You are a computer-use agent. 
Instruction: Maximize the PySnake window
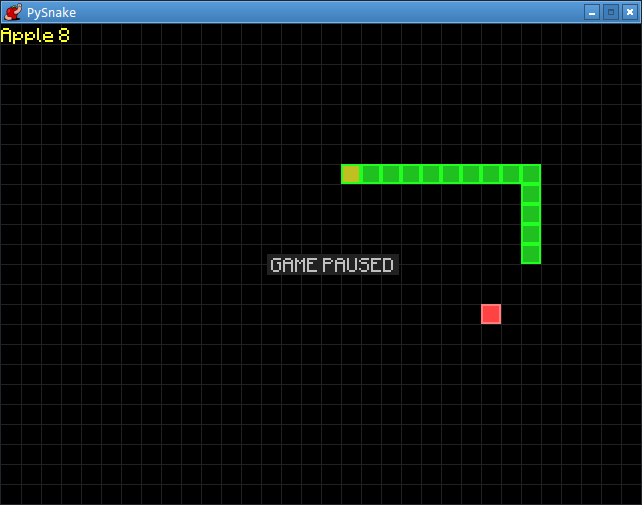click(610, 12)
